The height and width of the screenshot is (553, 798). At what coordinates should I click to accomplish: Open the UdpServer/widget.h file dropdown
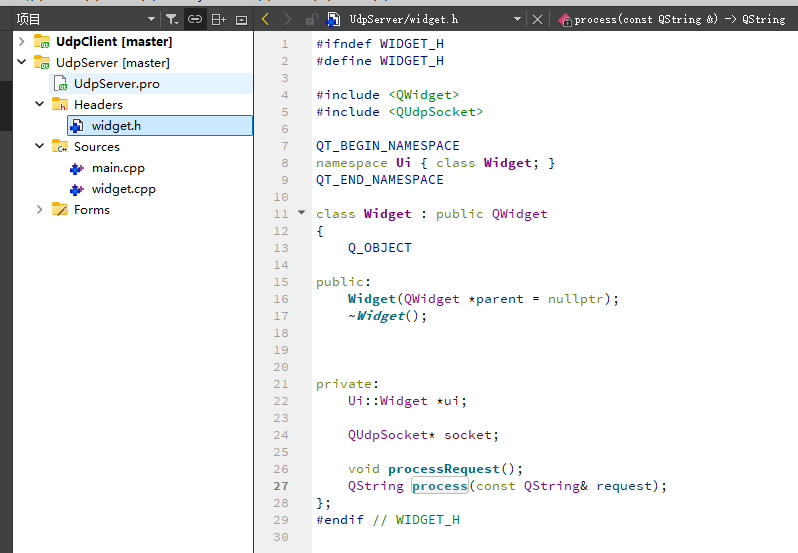(517, 19)
